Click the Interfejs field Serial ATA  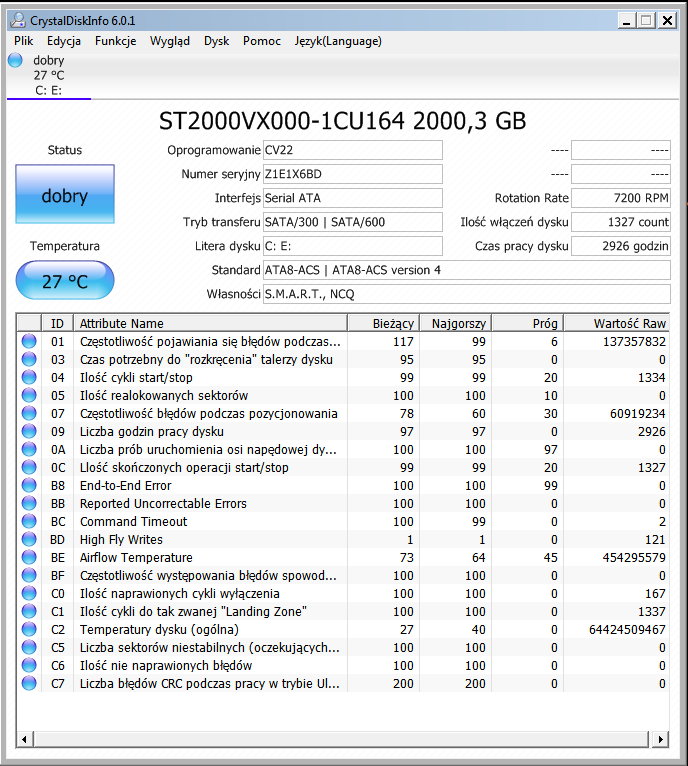pos(353,198)
